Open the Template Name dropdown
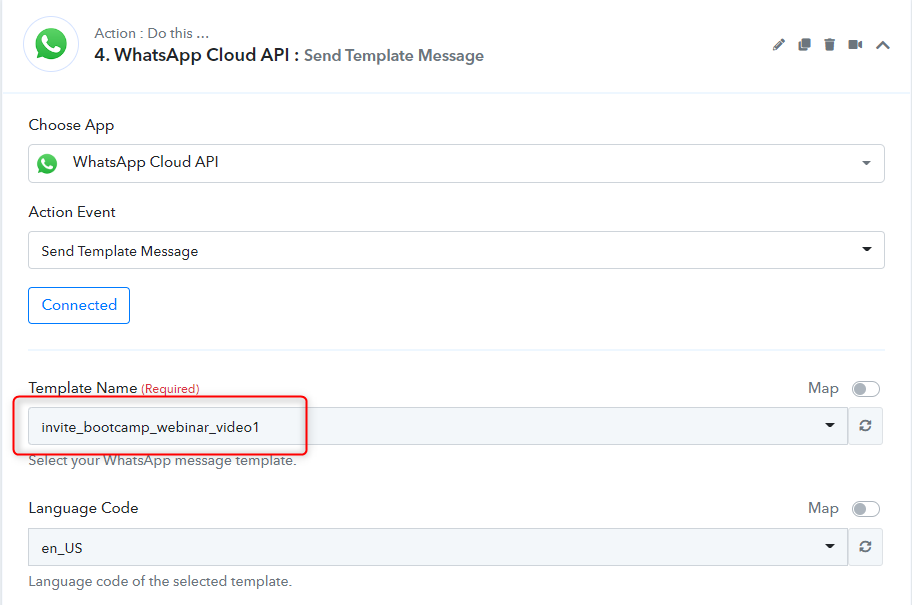The width and height of the screenshot is (912, 605). (438, 426)
